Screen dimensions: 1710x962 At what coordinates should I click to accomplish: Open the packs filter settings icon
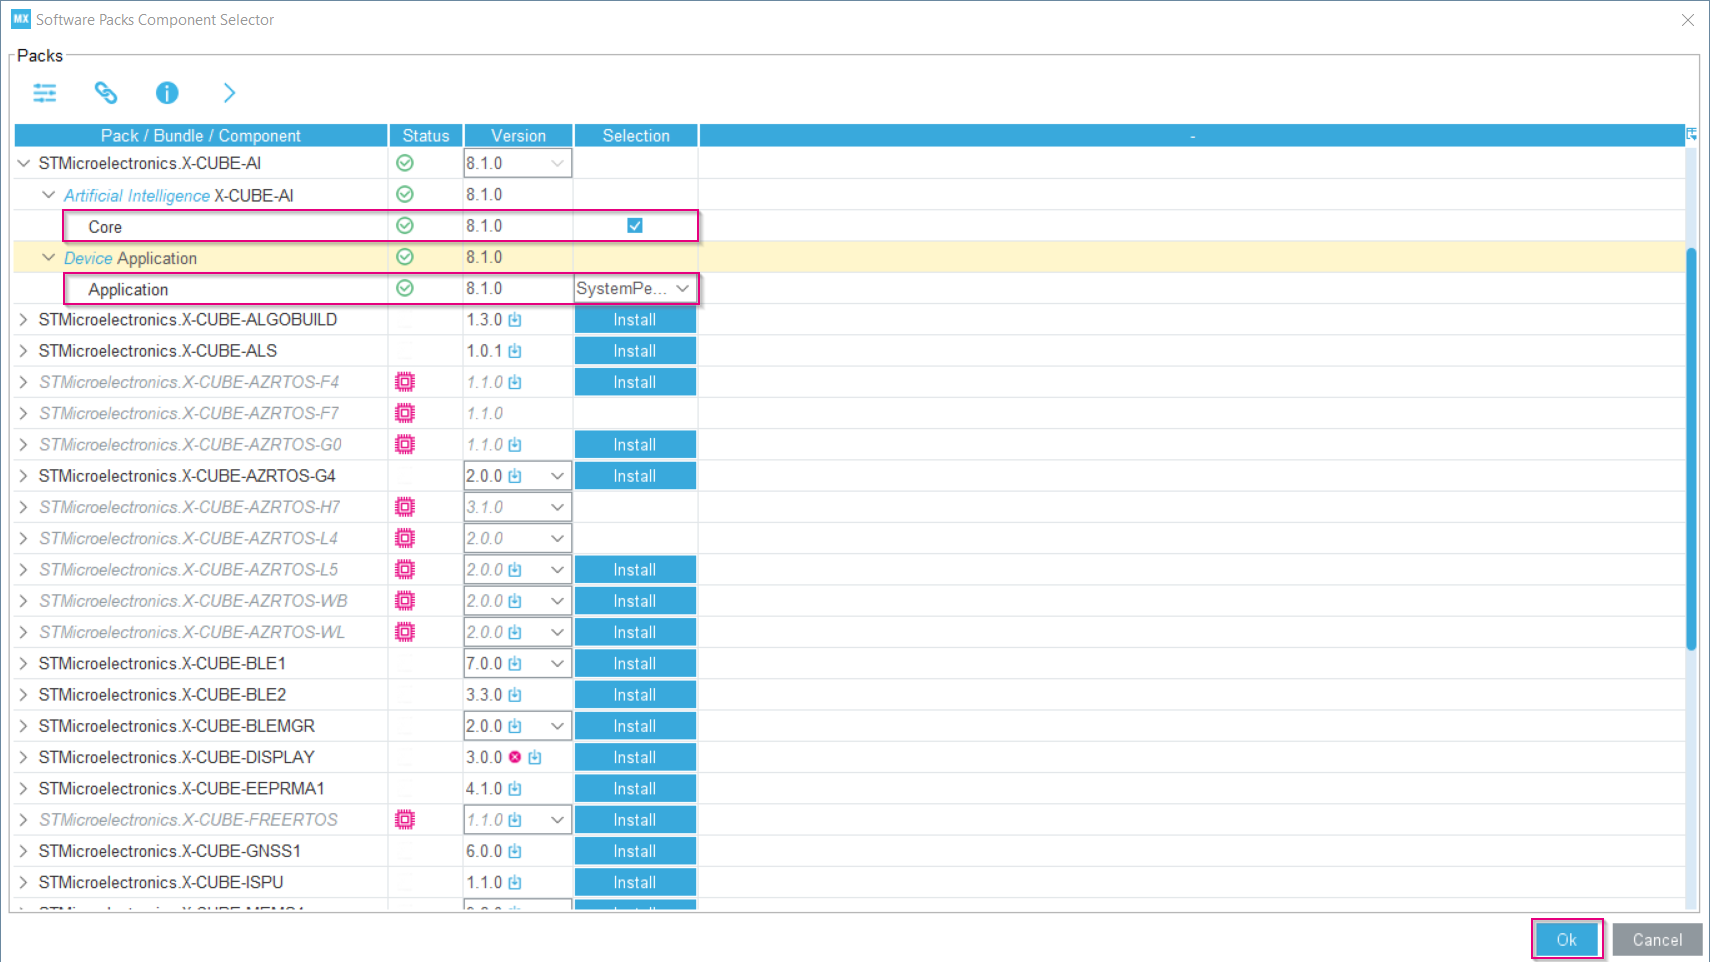[x=45, y=92]
